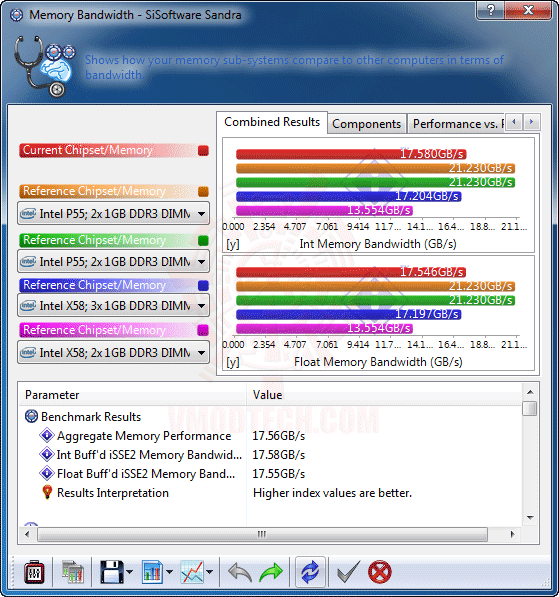Click the engine options icon in bottom toolbar
Screen dimensions: 559x597
pyautogui.click(x=34, y=571)
